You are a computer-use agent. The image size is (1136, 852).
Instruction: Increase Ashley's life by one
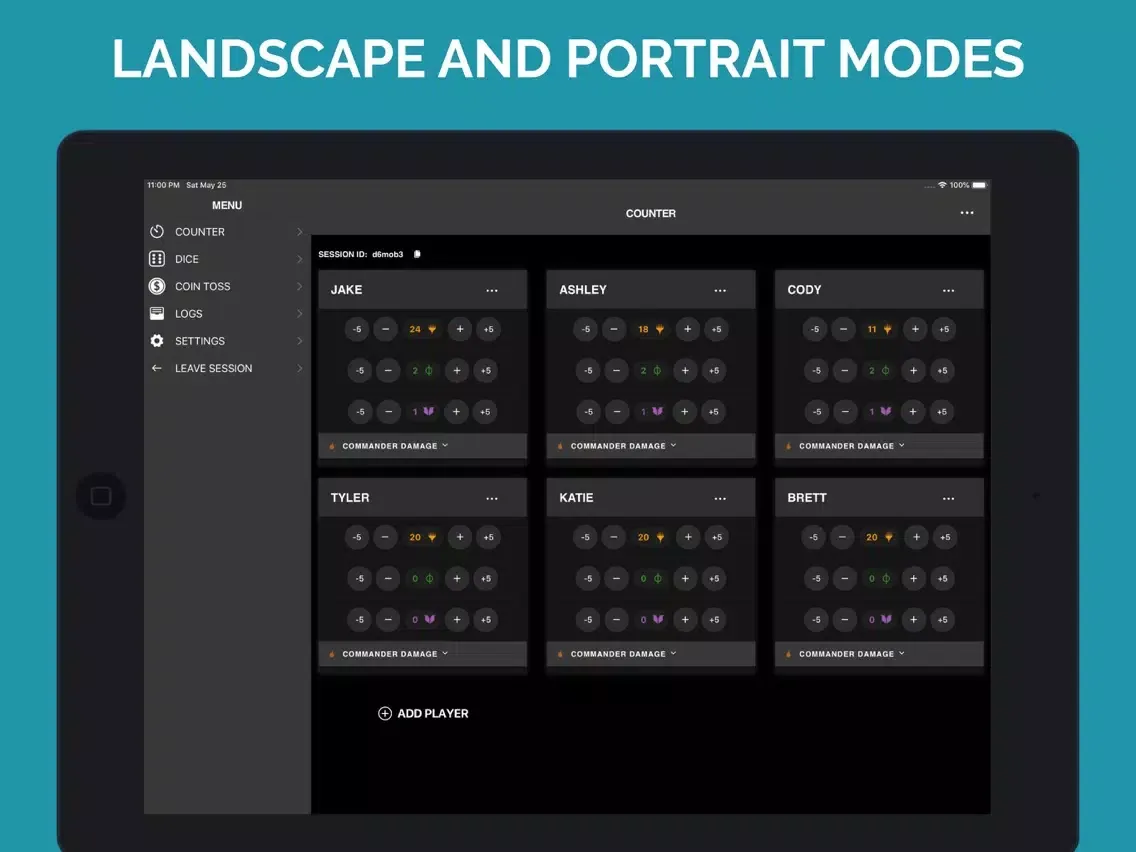pos(687,329)
